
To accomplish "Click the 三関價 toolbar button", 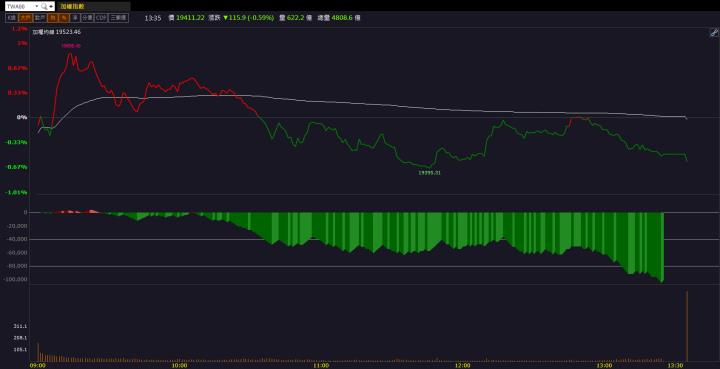I will pyautogui.click(x=118, y=18).
